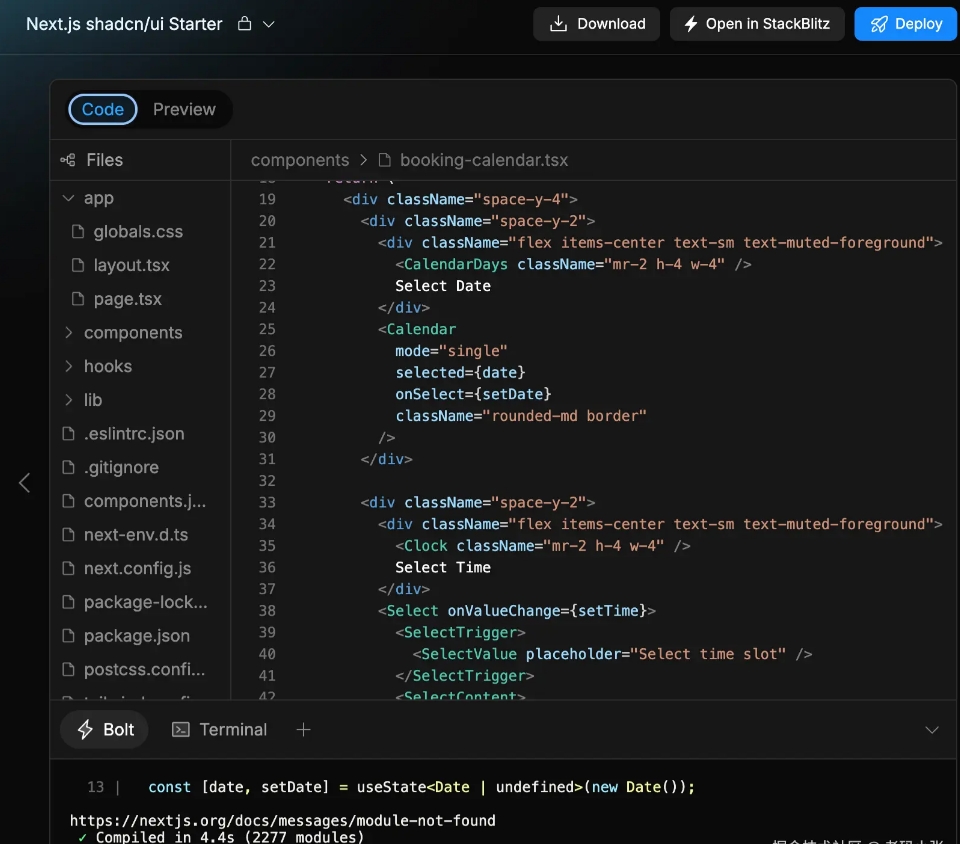This screenshot has height=844, width=960.
Task: Collapse the app folder
Action: click(69, 198)
